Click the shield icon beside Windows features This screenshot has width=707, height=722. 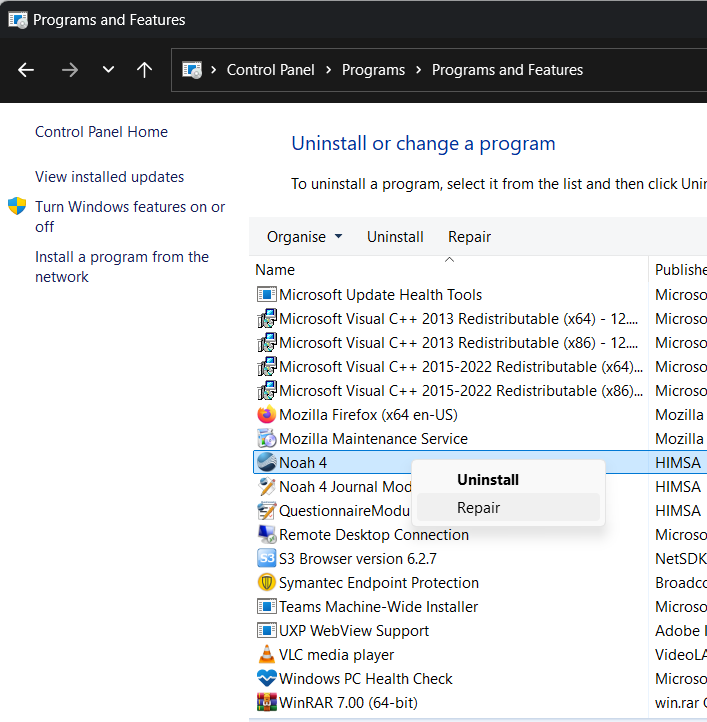(x=17, y=206)
